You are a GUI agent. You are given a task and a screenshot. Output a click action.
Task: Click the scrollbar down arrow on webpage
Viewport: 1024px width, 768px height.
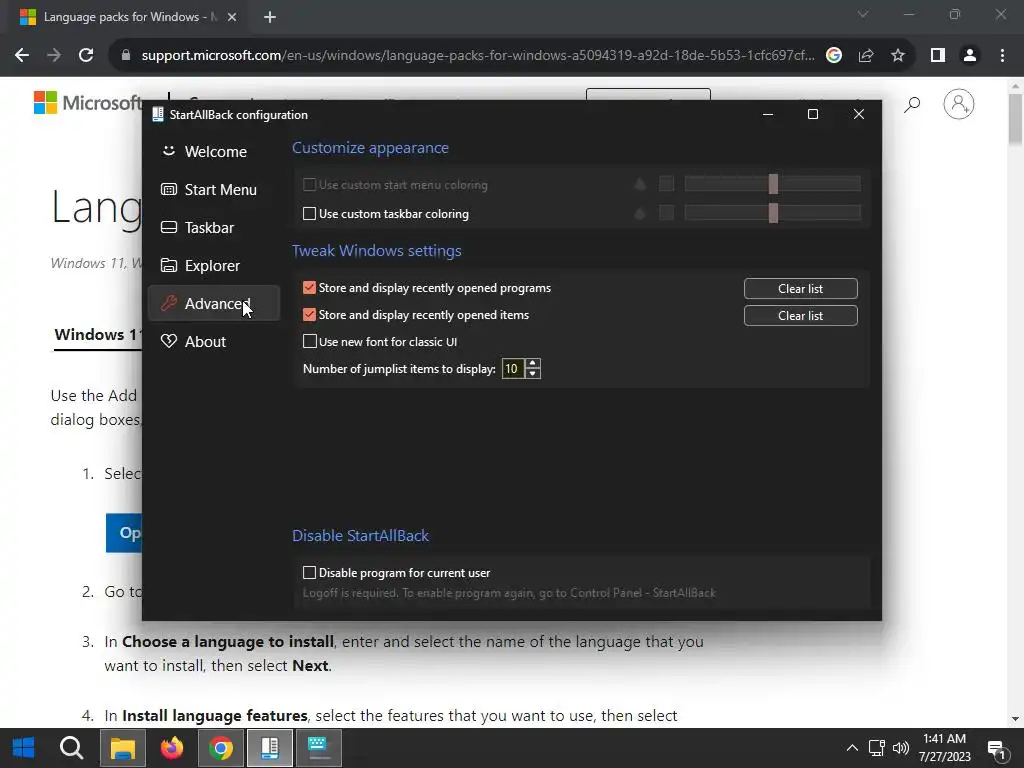coord(1015,719)
